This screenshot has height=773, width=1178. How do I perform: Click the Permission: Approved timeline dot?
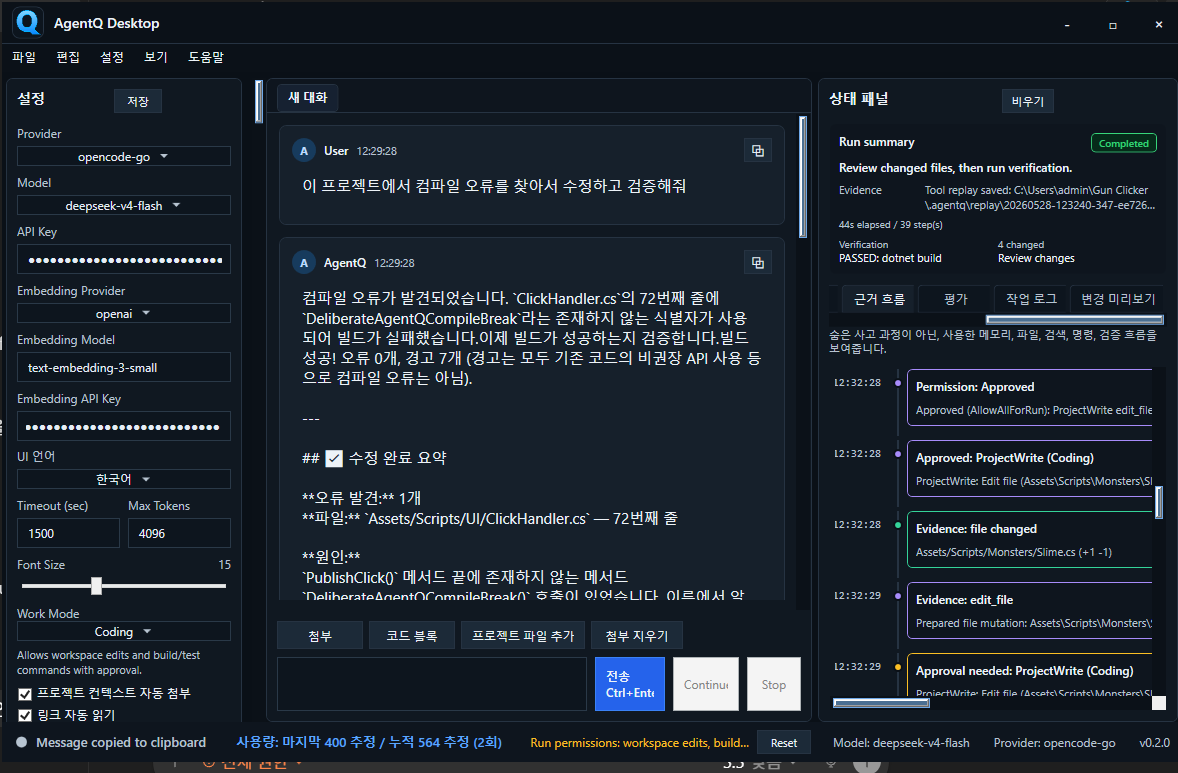pyautogui.click(x=898, y=383)
